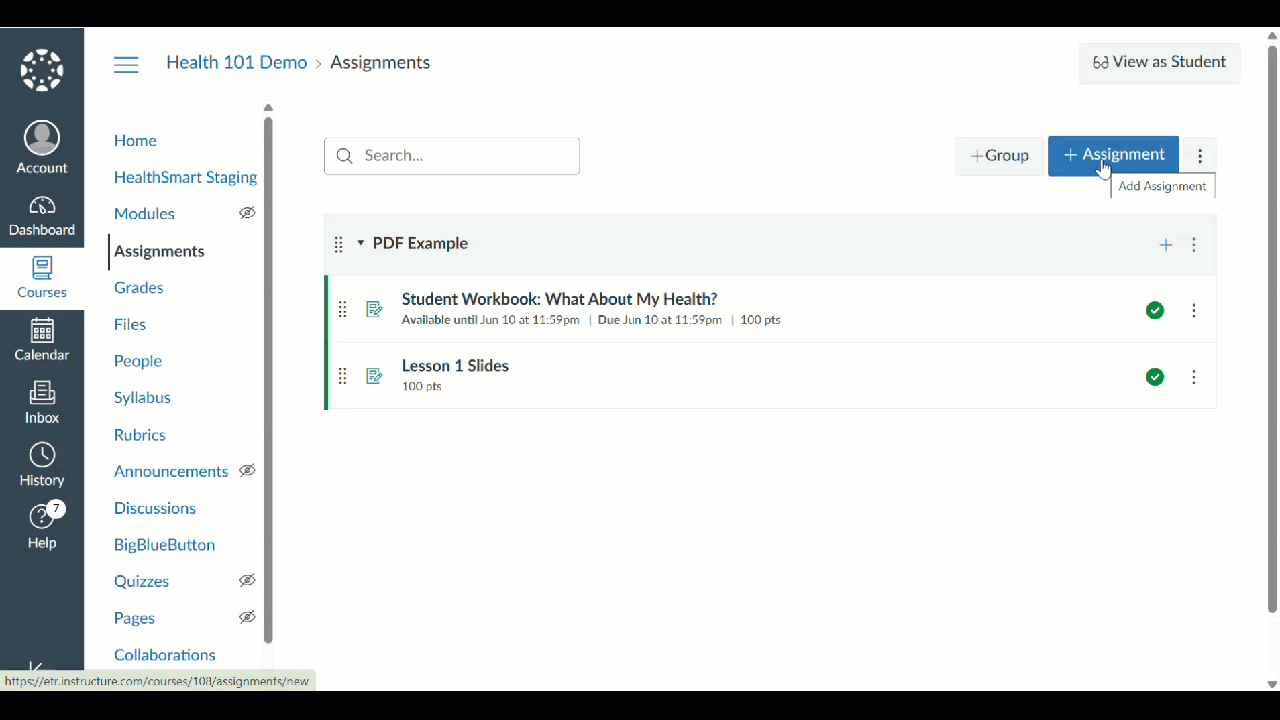Click hidden eye icon next to Quizzes

tap(247, 580)
